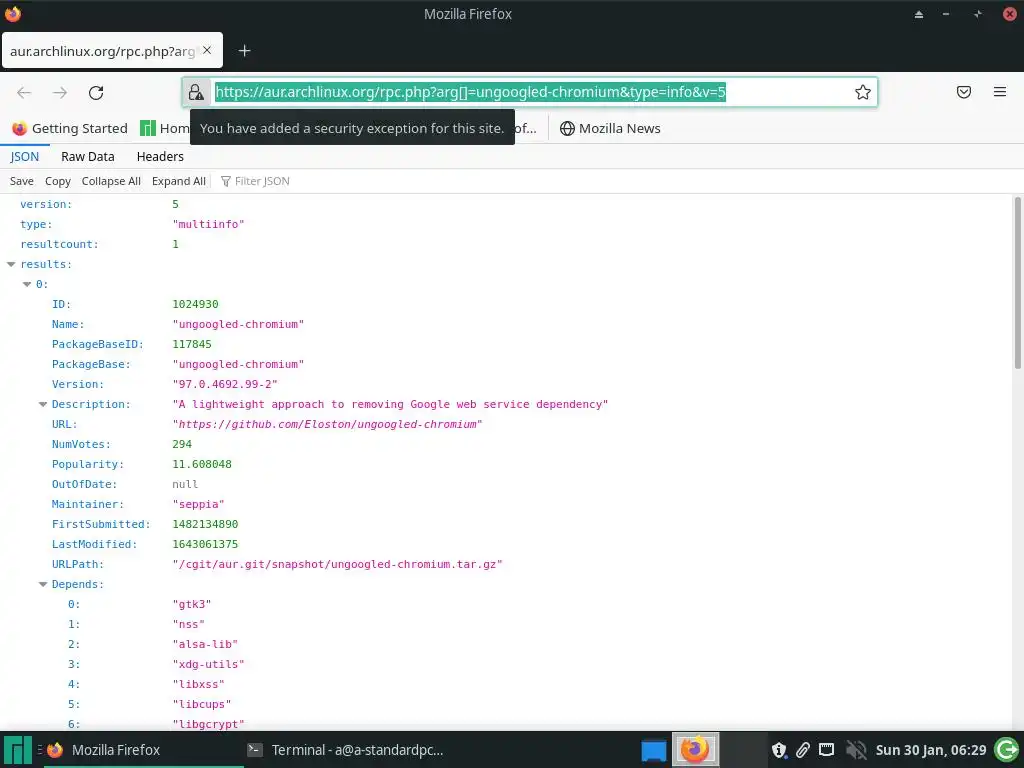1024x768 pixels.
Task: Open the clipboard paperclip tray icon
Action: [803, 750]
